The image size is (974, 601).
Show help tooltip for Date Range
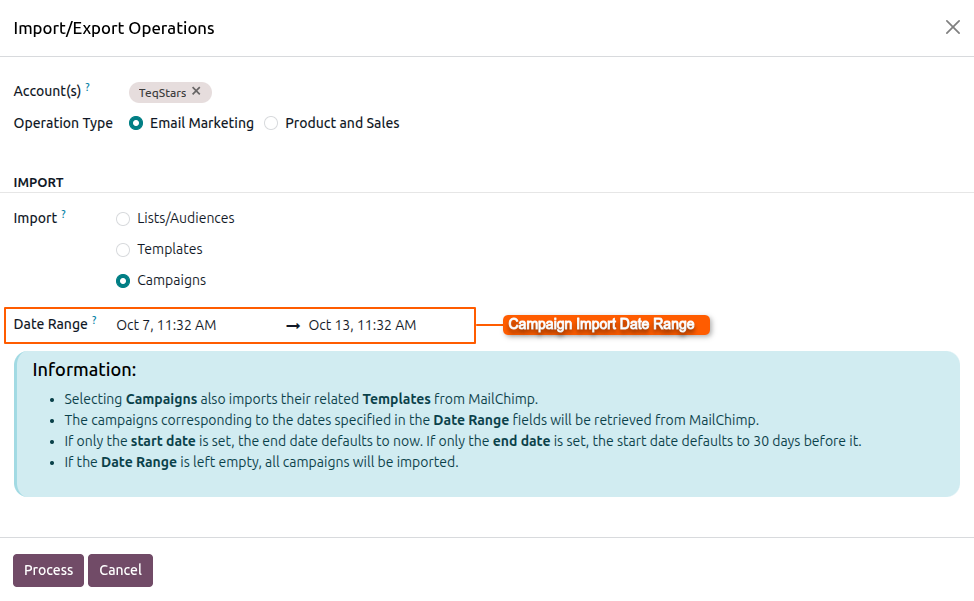tap(94, 320)
